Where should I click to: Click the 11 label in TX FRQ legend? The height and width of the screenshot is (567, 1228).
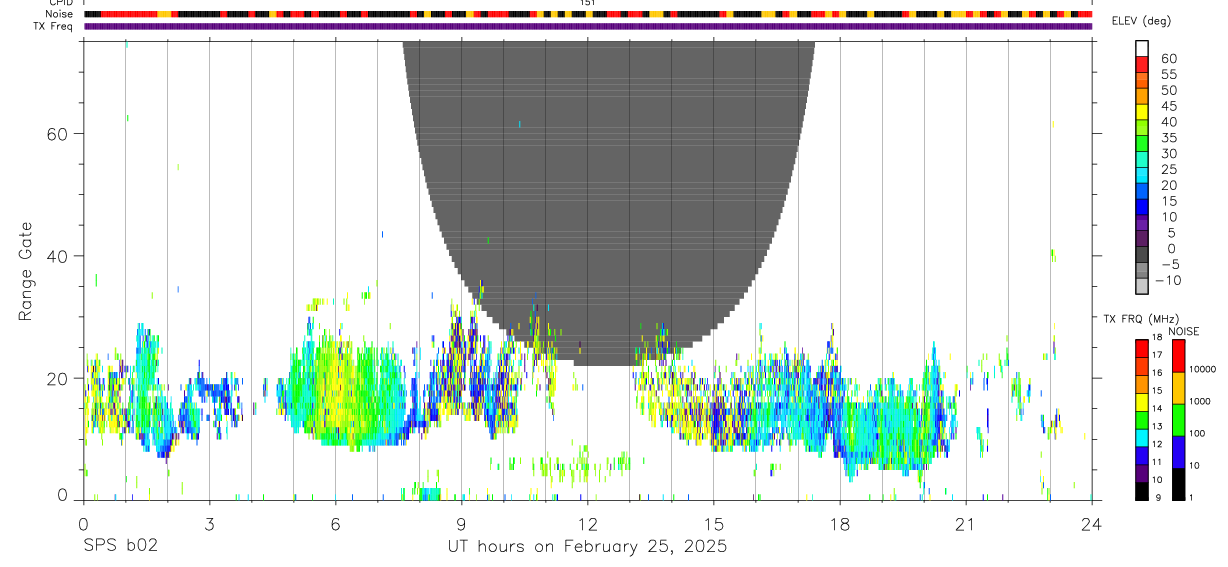(1157, 462)
